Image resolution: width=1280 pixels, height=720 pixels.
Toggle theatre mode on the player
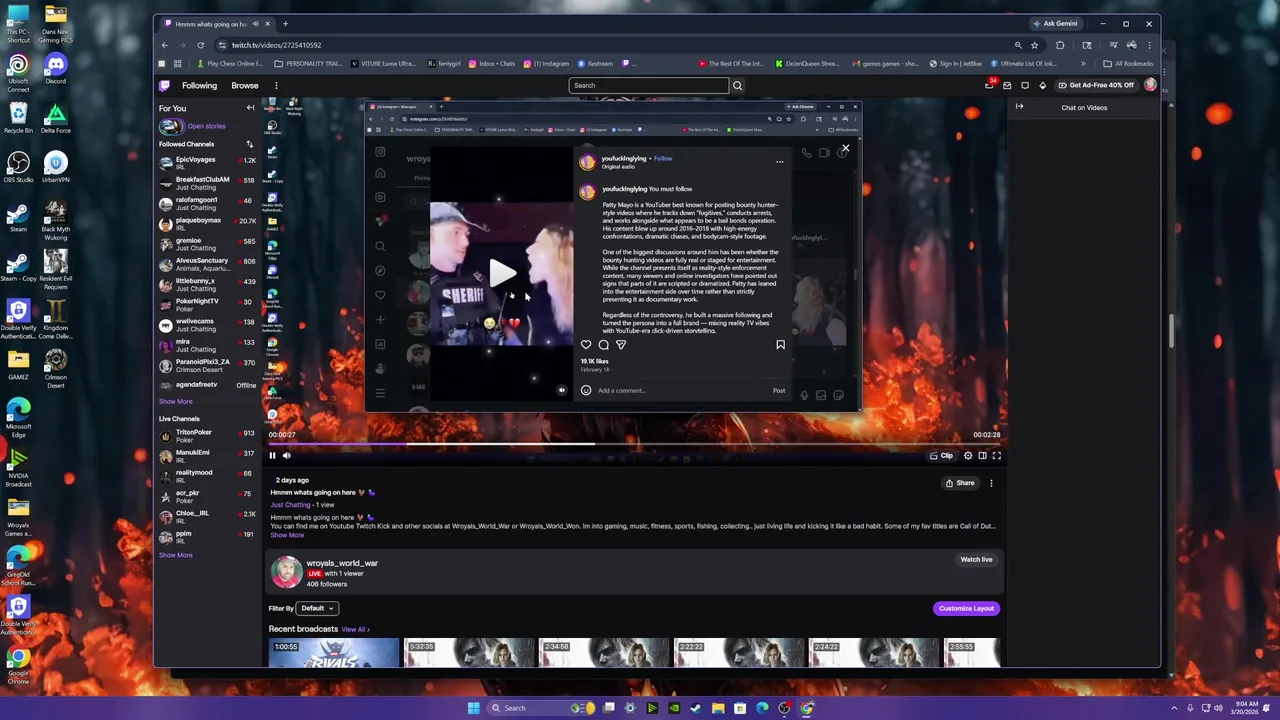pyautogui.click(x=982, y=456)
